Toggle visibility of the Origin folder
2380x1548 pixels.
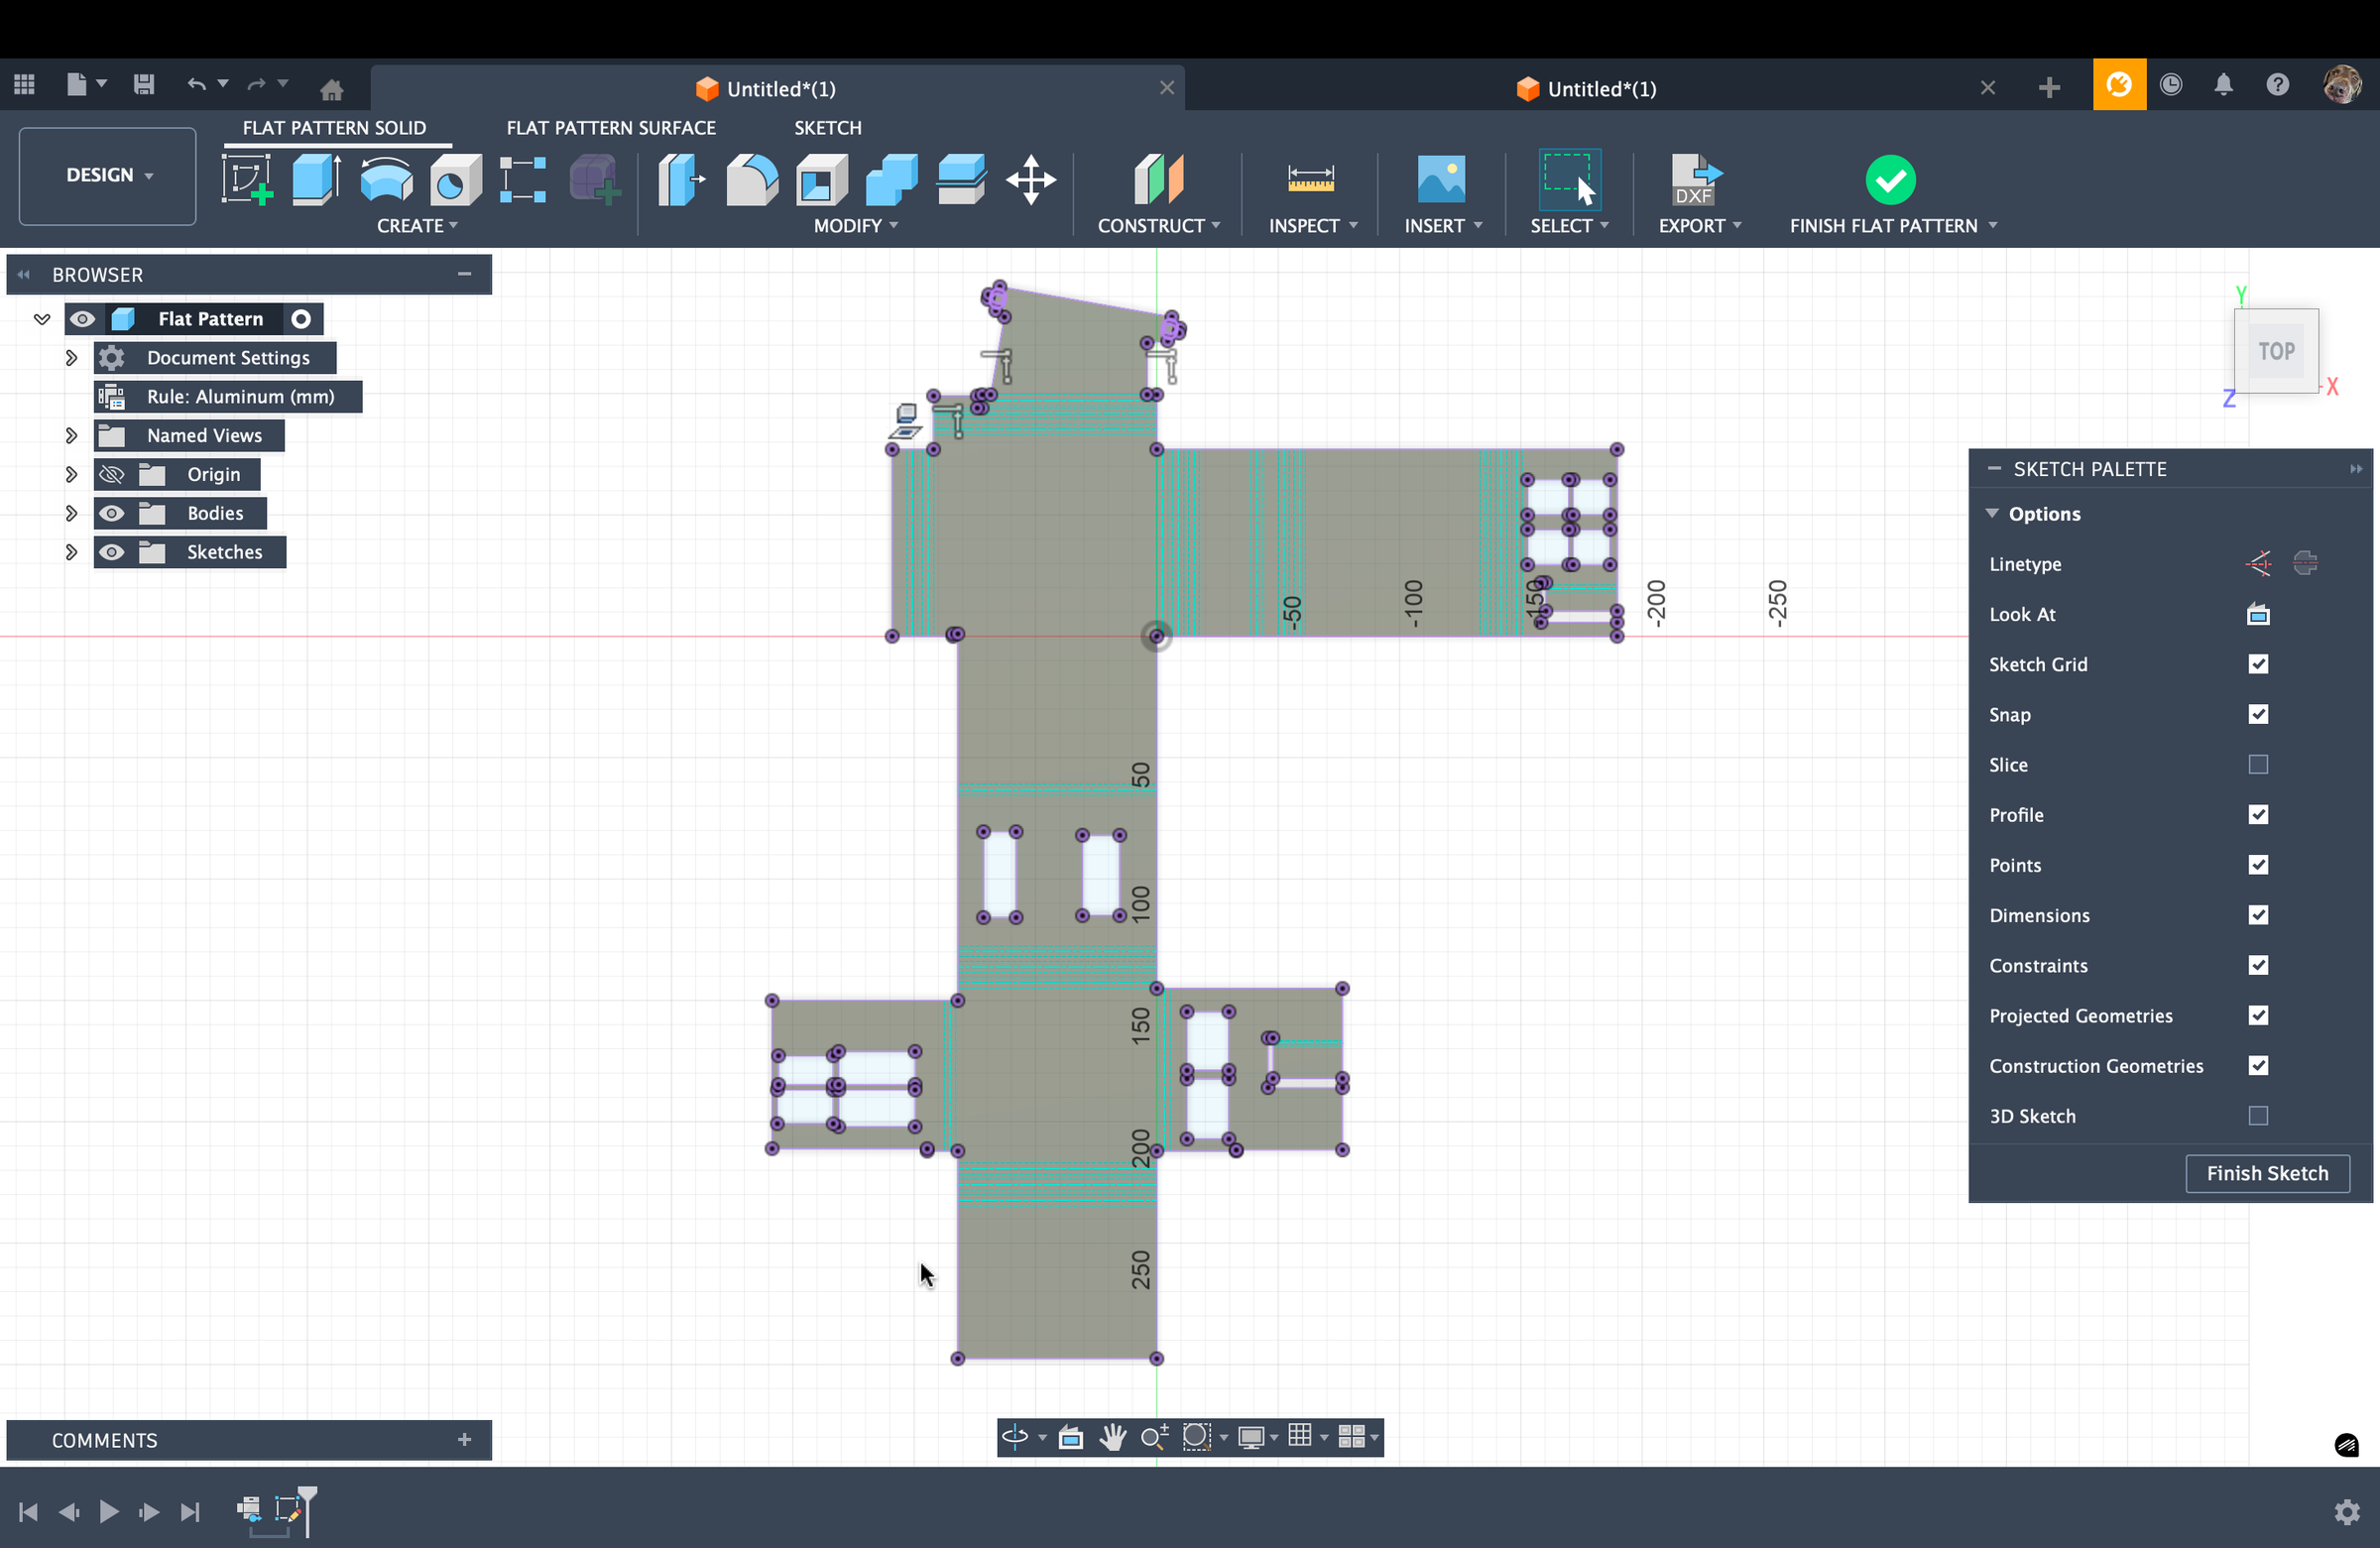[112, 474]
